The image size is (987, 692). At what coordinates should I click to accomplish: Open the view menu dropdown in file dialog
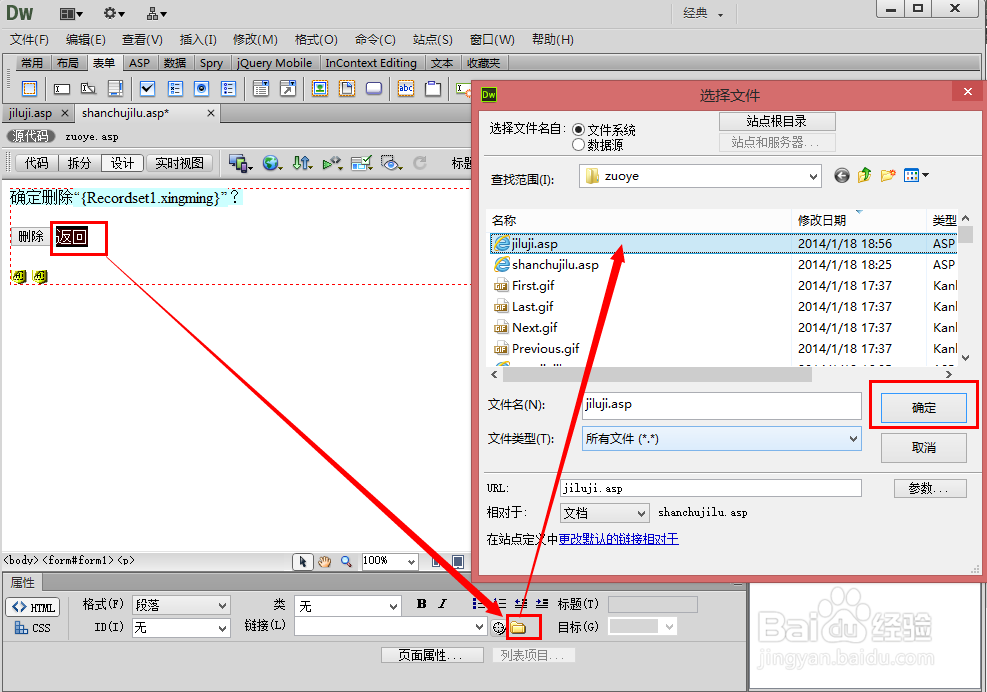tap(916, 176)
